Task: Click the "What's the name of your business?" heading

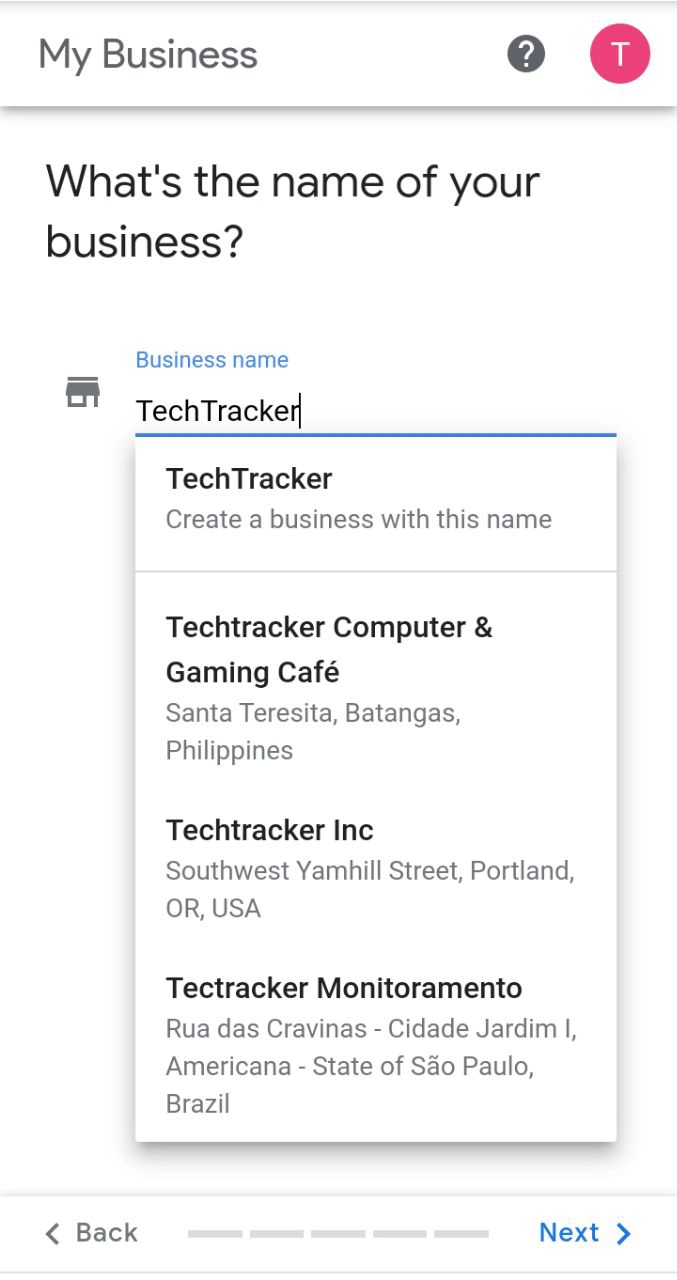Action: [x=293, y=211]
